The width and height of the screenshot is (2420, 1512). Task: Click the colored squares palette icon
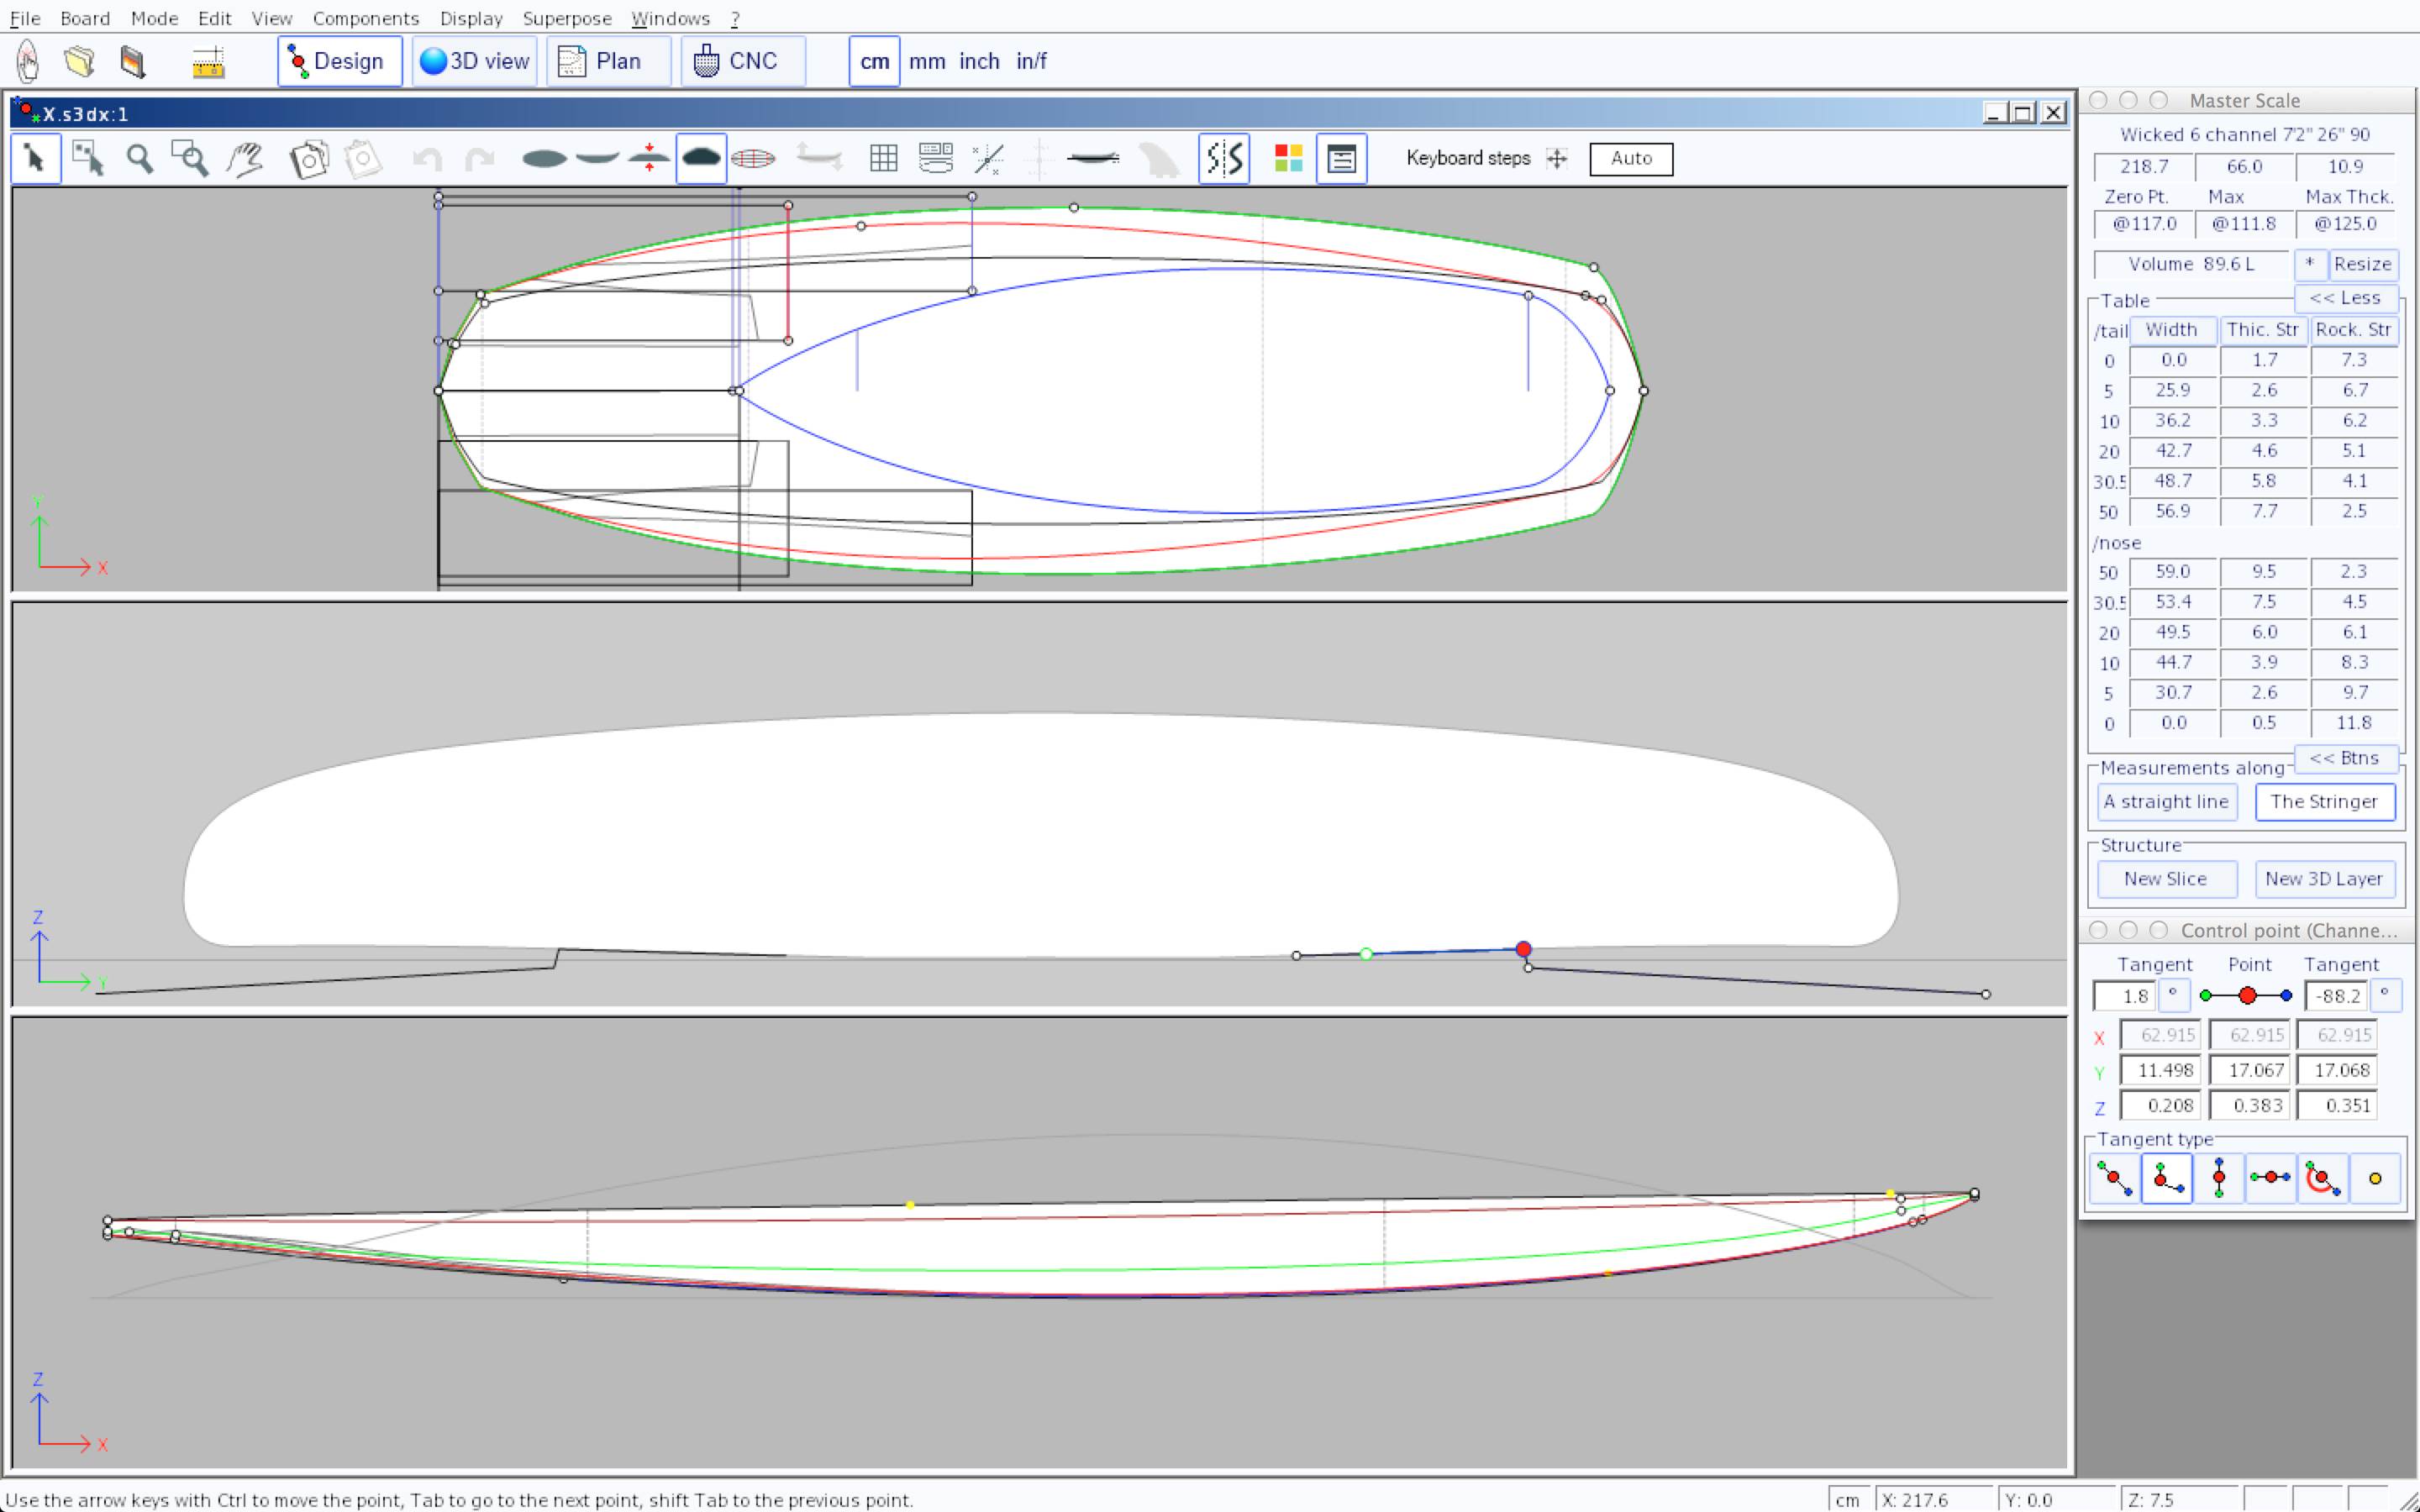[x=1288, y=158]
